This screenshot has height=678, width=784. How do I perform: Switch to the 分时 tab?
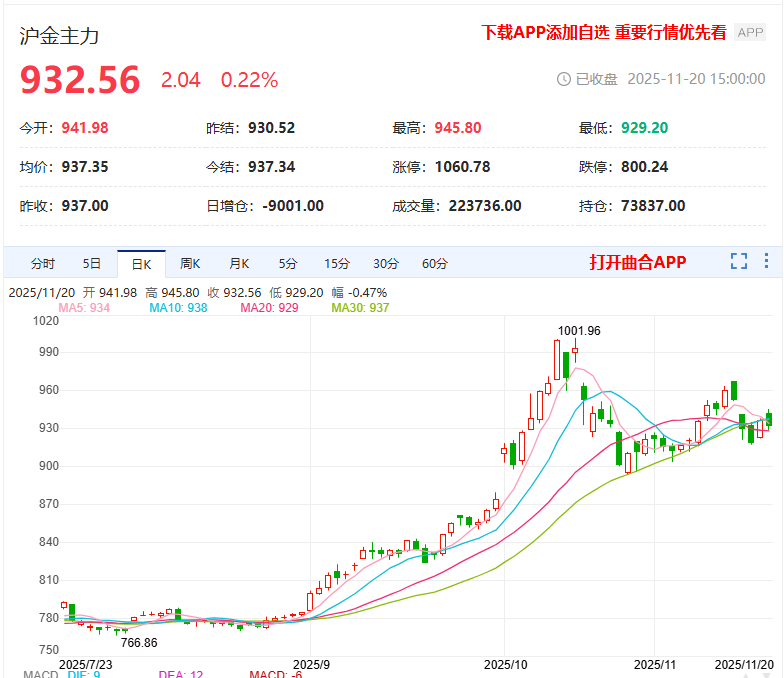[x=42, y=264]
